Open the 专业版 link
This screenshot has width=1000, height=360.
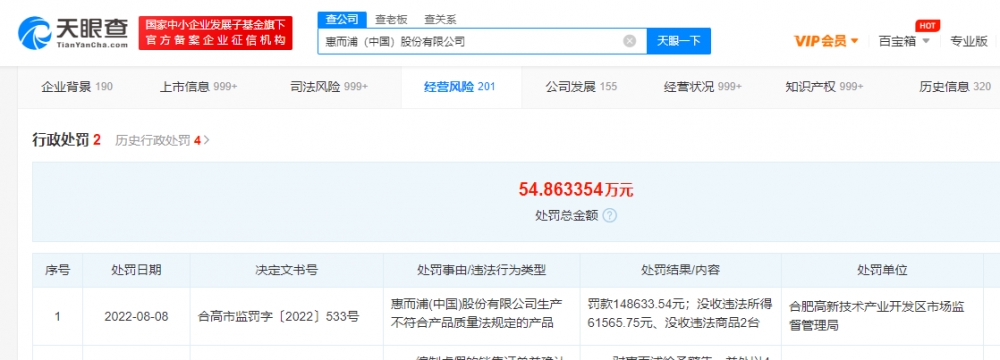[x=969, y=41]
